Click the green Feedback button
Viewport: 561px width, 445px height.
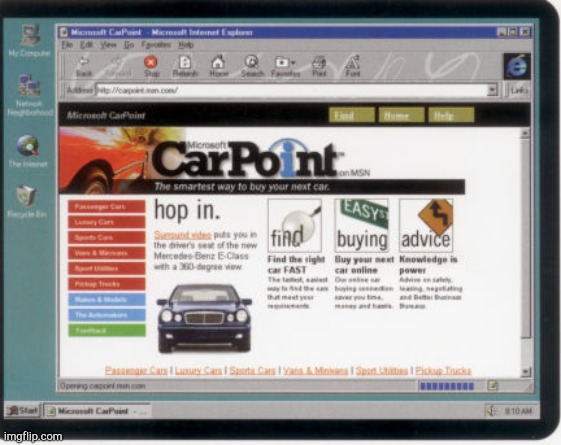click(x=107, y=330)
